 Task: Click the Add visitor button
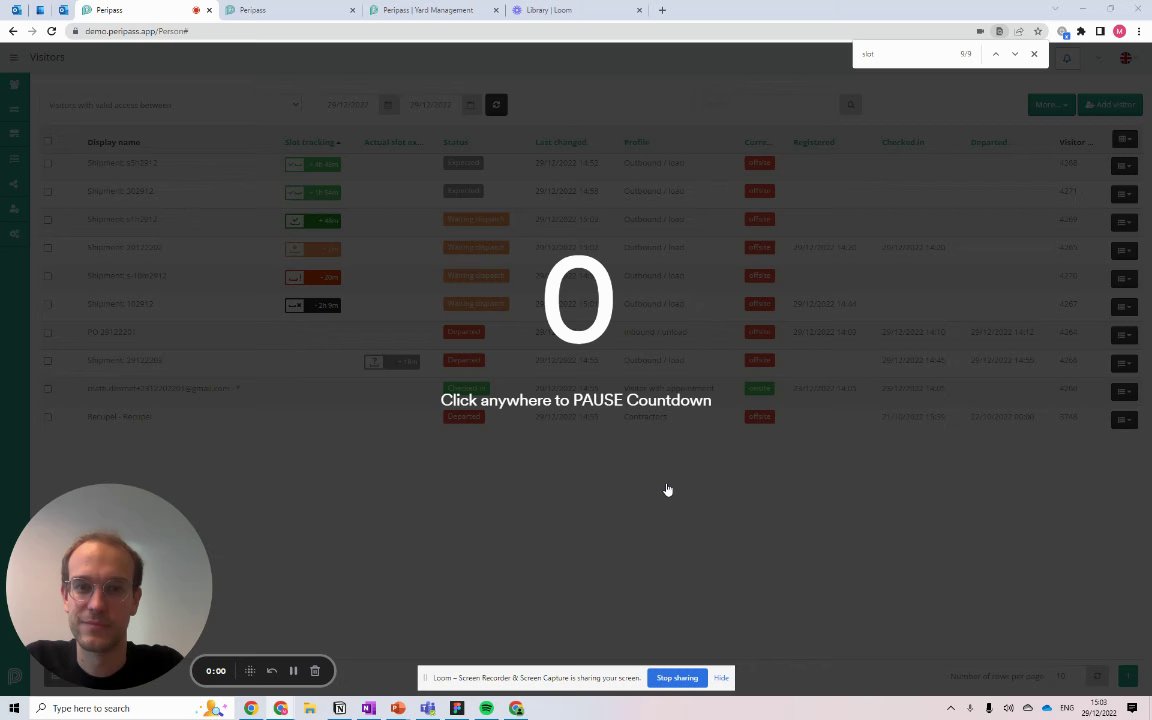point(1110,105)
